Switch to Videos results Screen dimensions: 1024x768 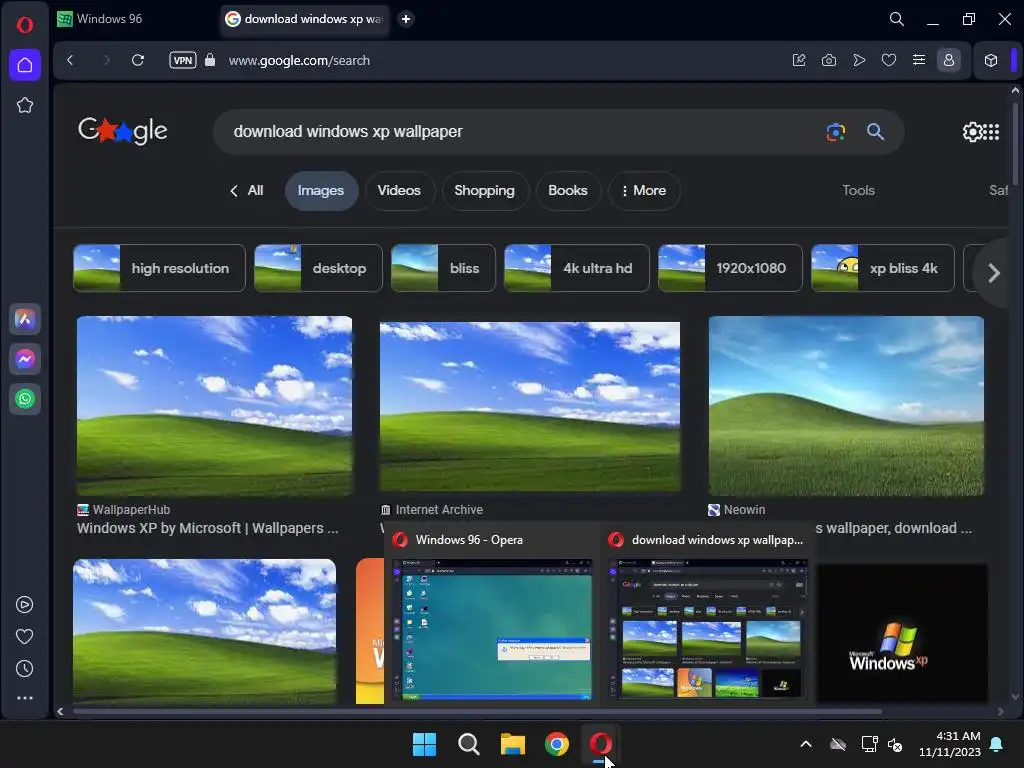399,191
